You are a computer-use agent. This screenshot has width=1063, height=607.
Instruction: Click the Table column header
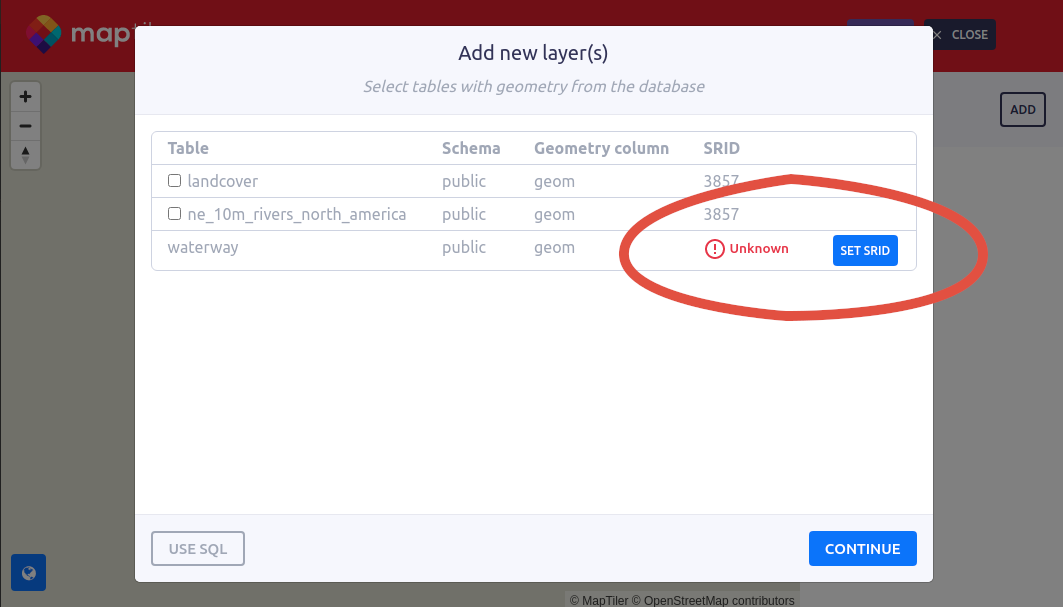[x=188, y=148]
